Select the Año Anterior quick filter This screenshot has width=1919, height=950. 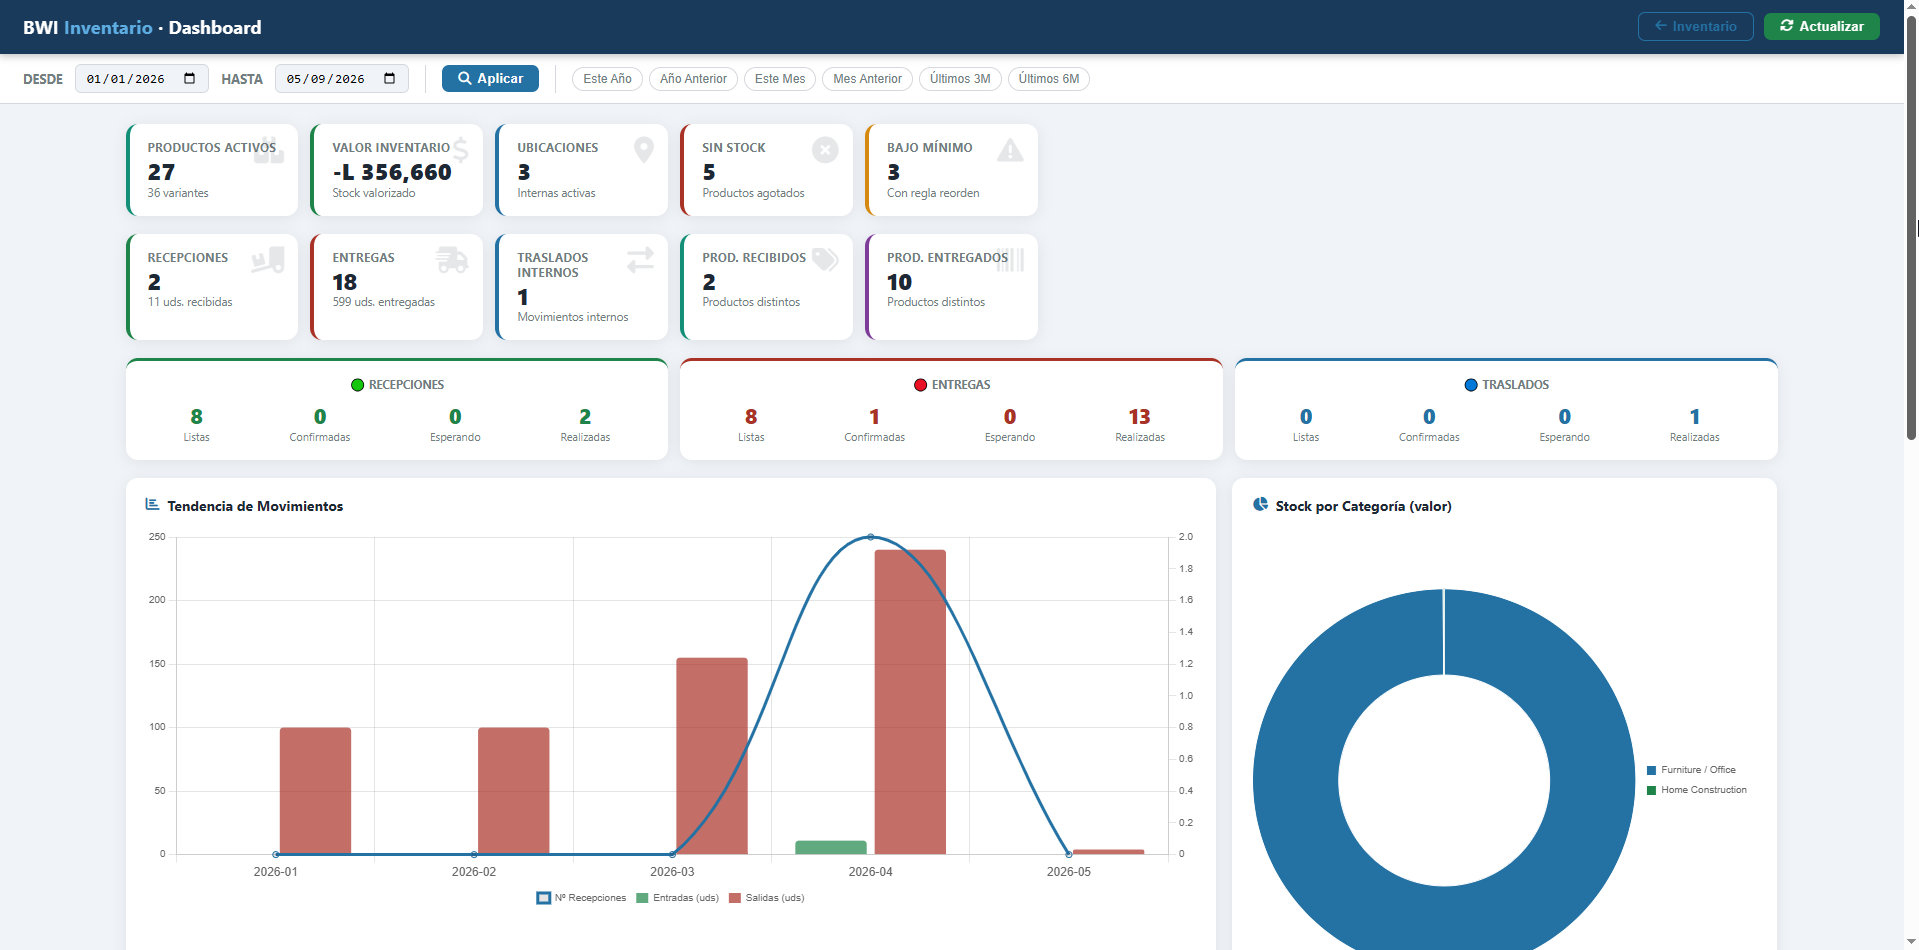coord(693,79)
